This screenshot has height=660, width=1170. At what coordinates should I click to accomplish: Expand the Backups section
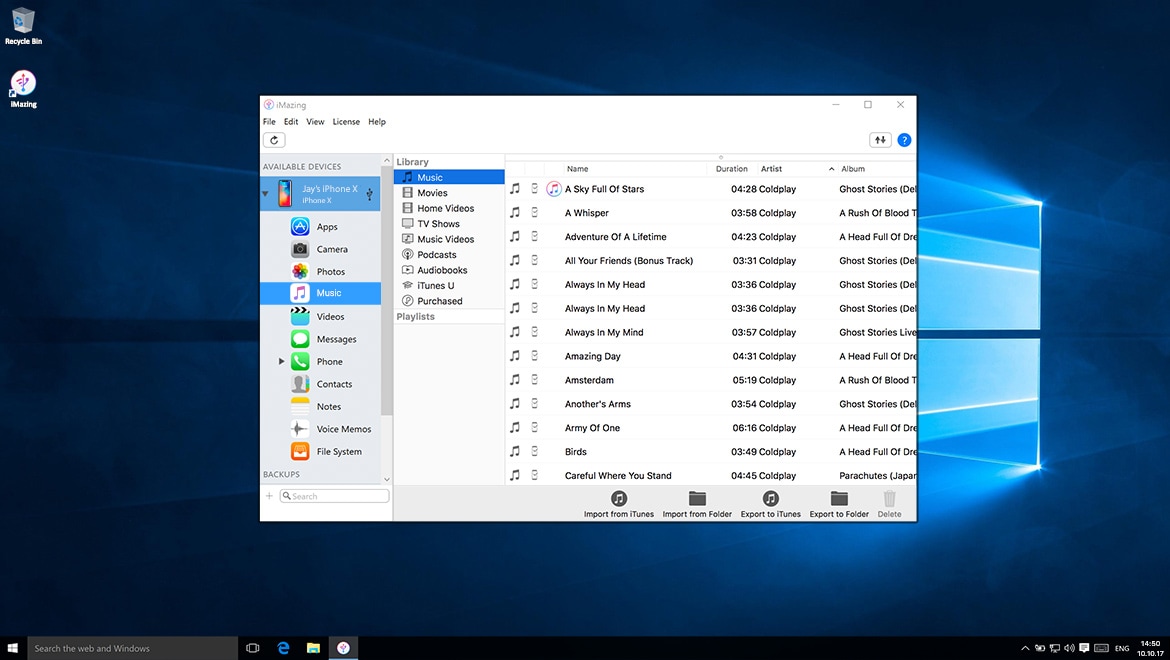[386, 478]
